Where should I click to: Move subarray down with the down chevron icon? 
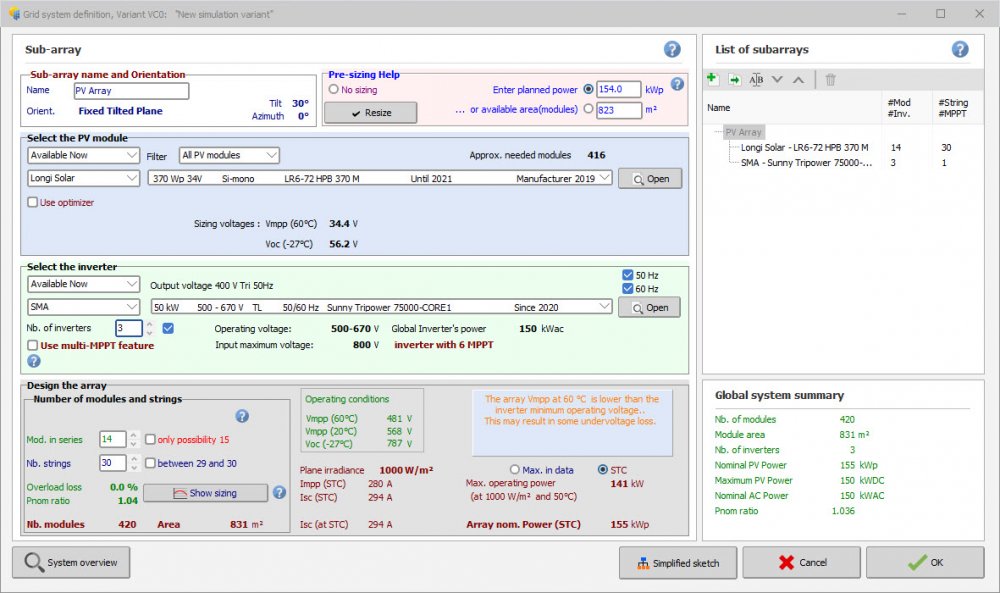pyautogui.click(x=777, y=79)
